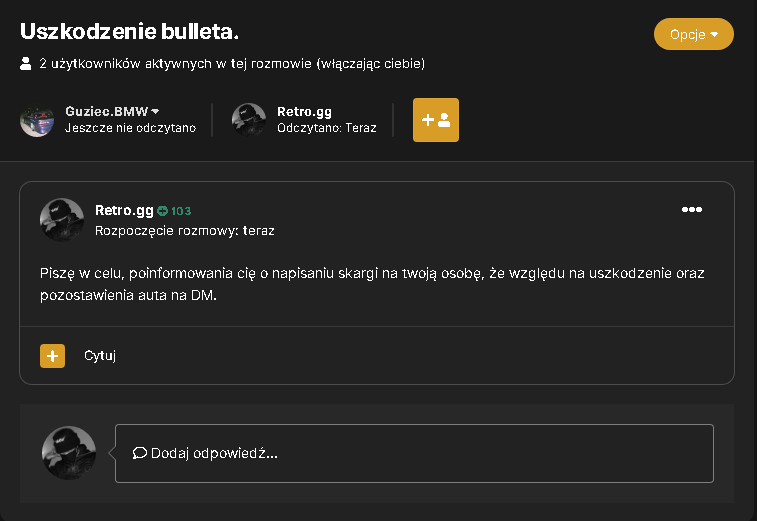This screenshot has width=757, height=521.
Task: Open Guziec.BMW's car avatar
Action: (x=37, y=120)
